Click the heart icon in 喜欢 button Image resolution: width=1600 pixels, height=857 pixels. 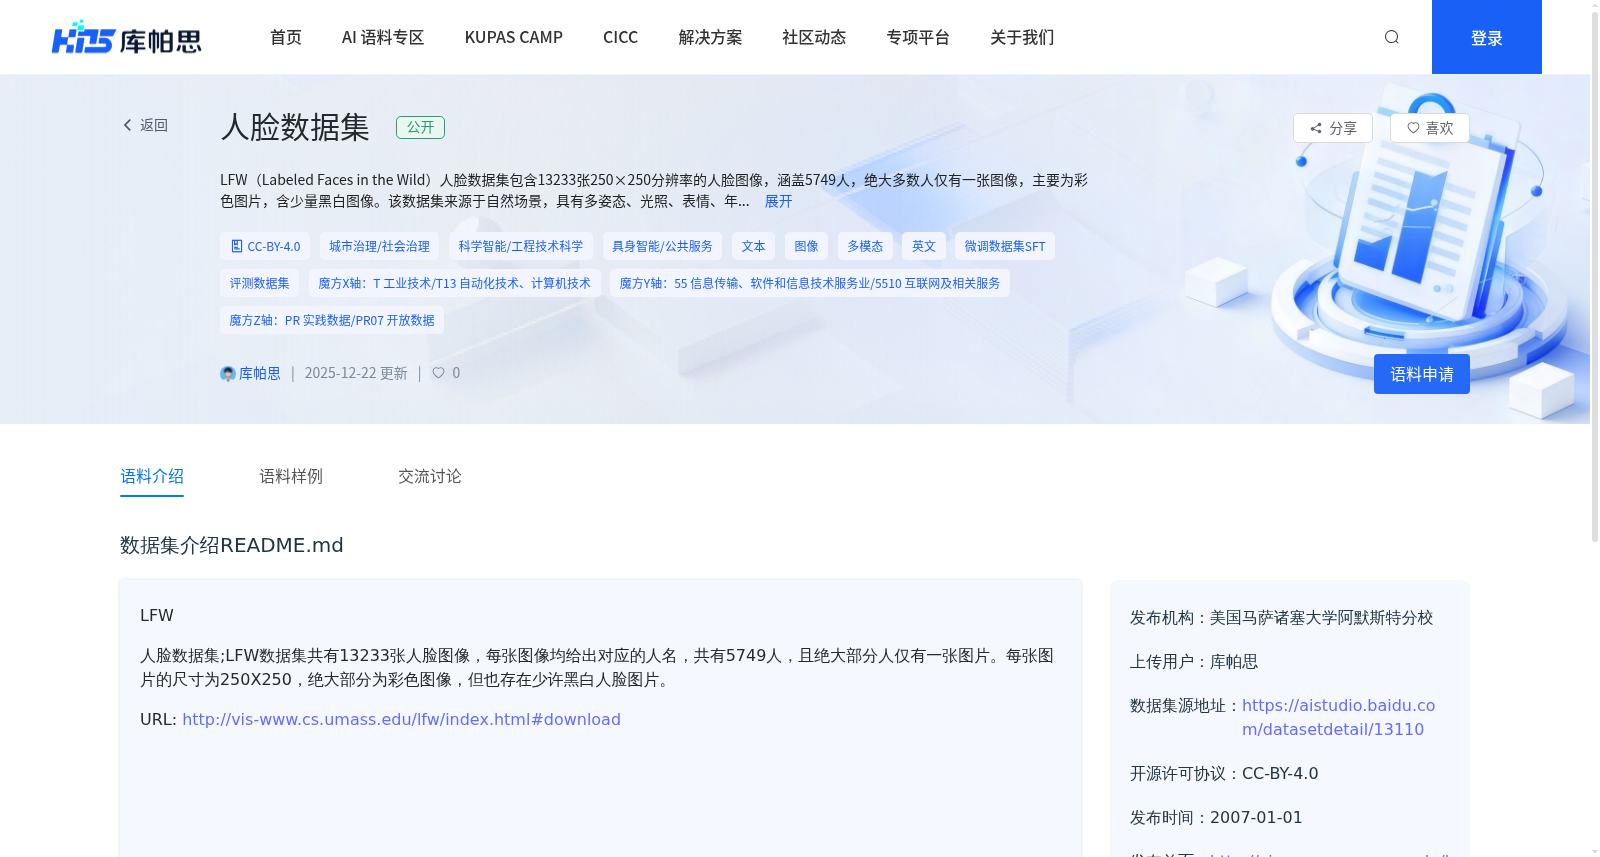click(1413, 128)
